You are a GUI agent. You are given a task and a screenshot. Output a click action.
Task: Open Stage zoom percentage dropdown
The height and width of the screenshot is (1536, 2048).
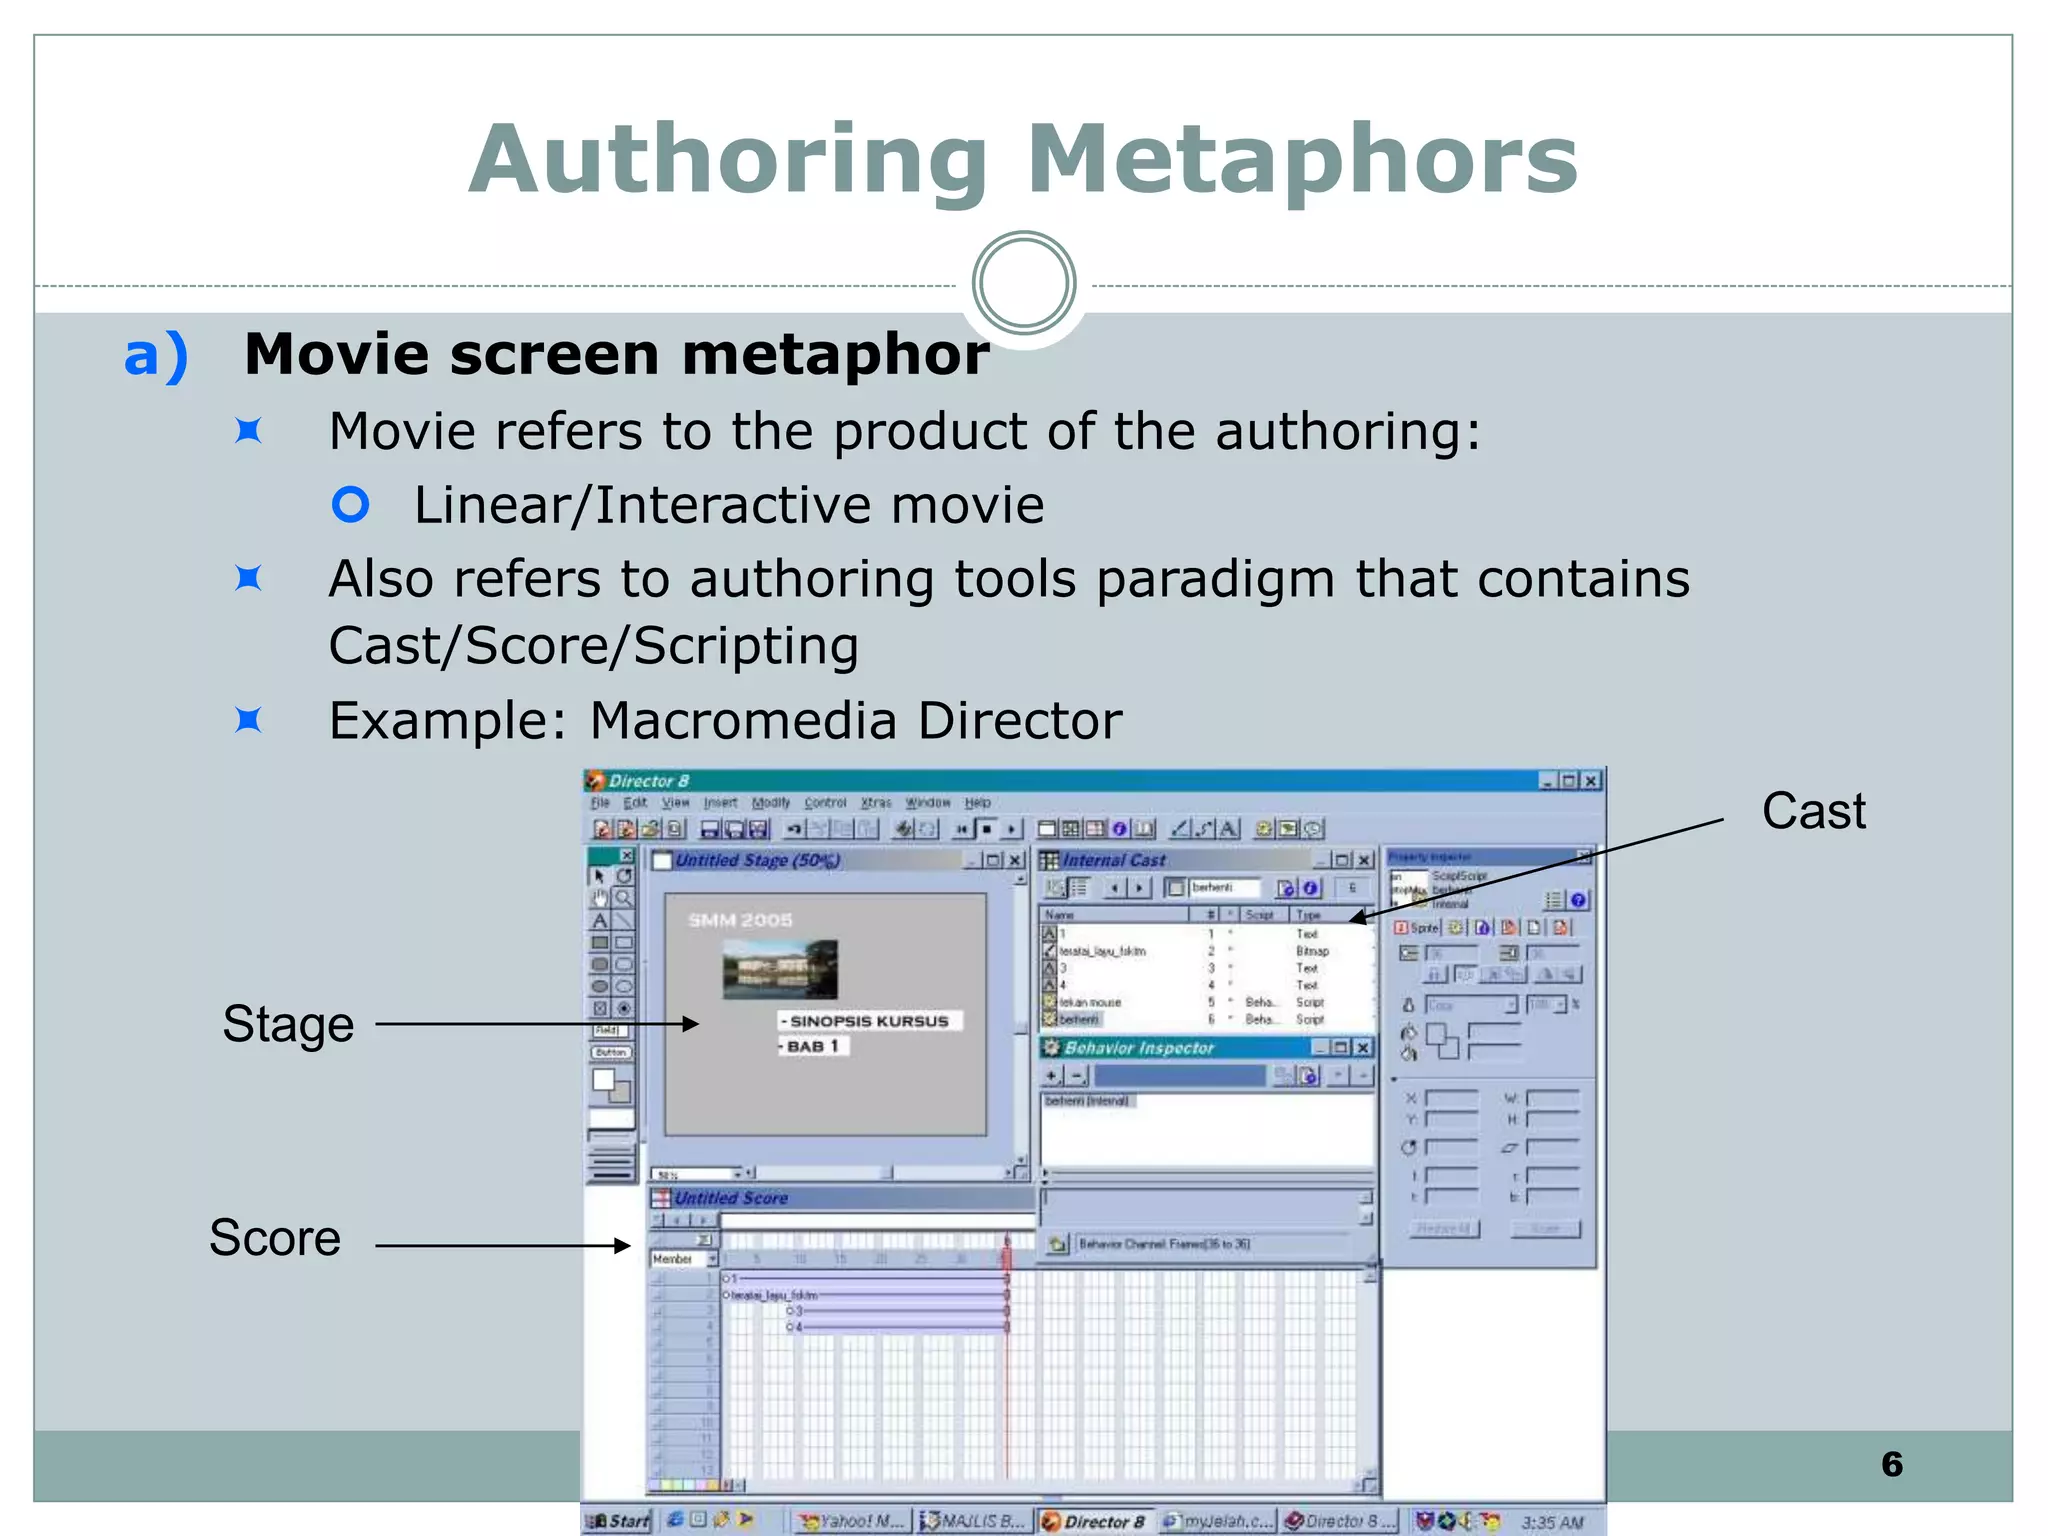[738, 1173]
